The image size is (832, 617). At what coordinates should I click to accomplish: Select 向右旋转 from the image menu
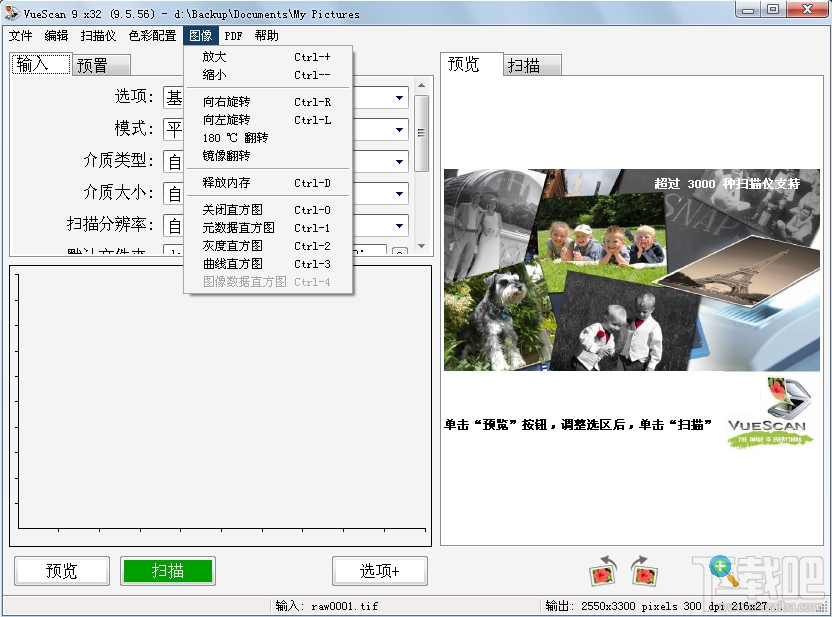pyautogui.click(x=230, y=100)
